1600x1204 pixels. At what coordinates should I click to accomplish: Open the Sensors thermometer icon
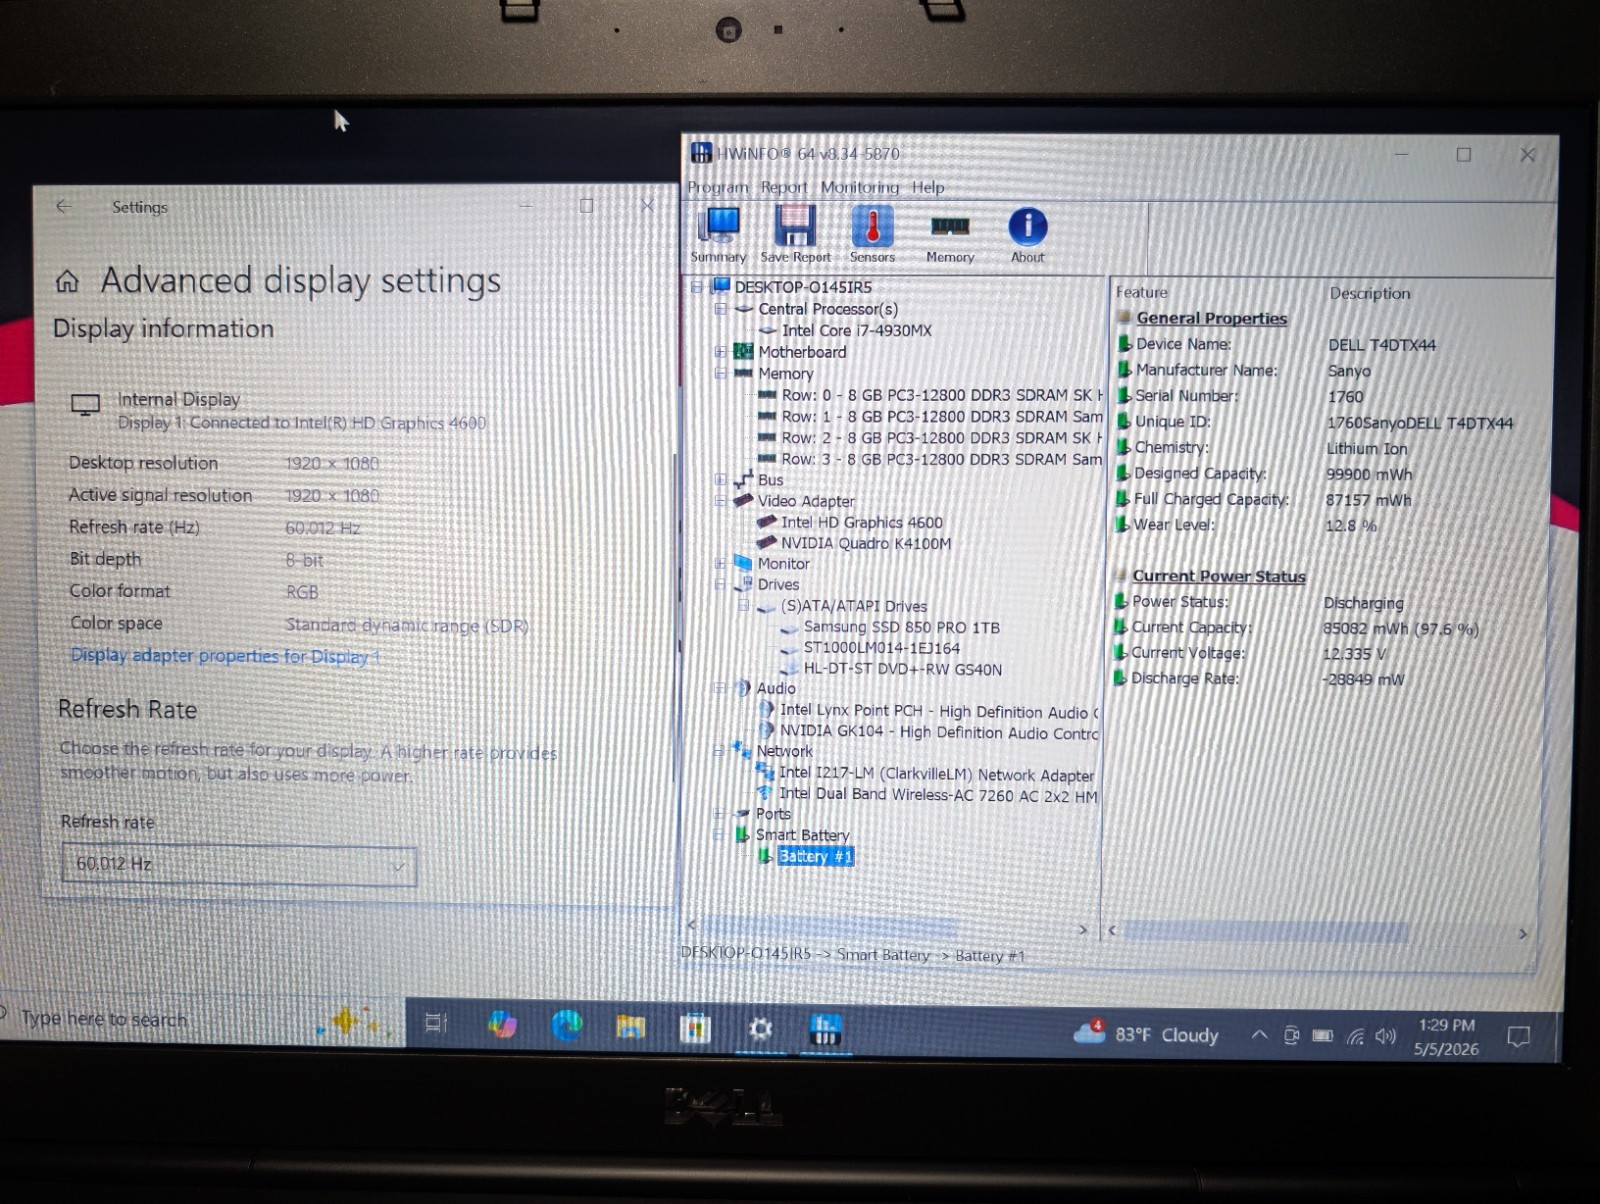click(872, 234)
